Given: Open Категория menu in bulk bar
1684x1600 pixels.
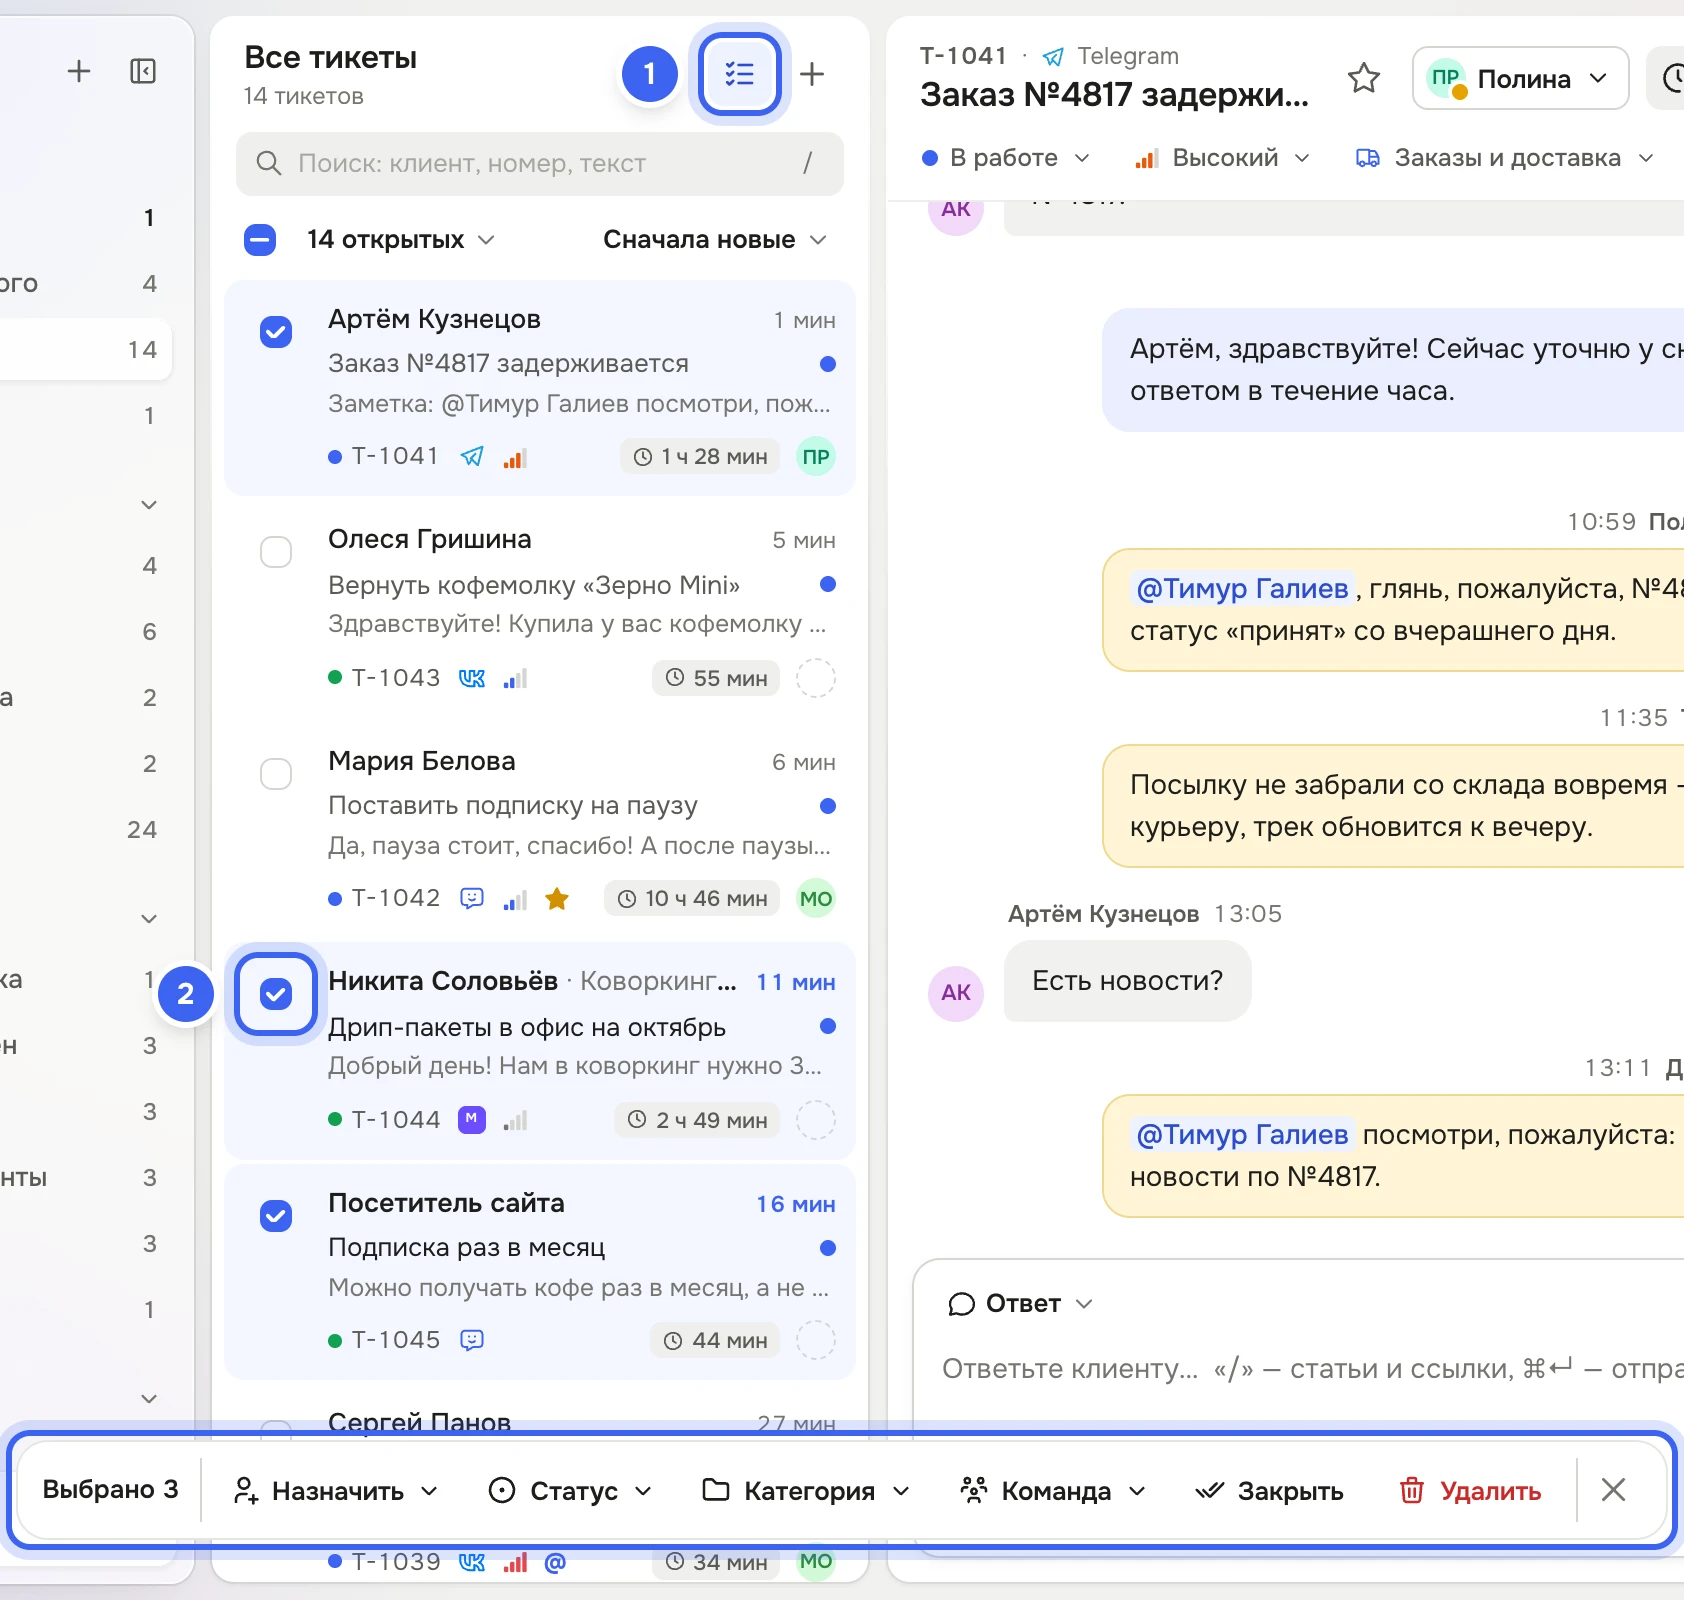Looking at the screenshot, I should click(x=806, y=1491).
